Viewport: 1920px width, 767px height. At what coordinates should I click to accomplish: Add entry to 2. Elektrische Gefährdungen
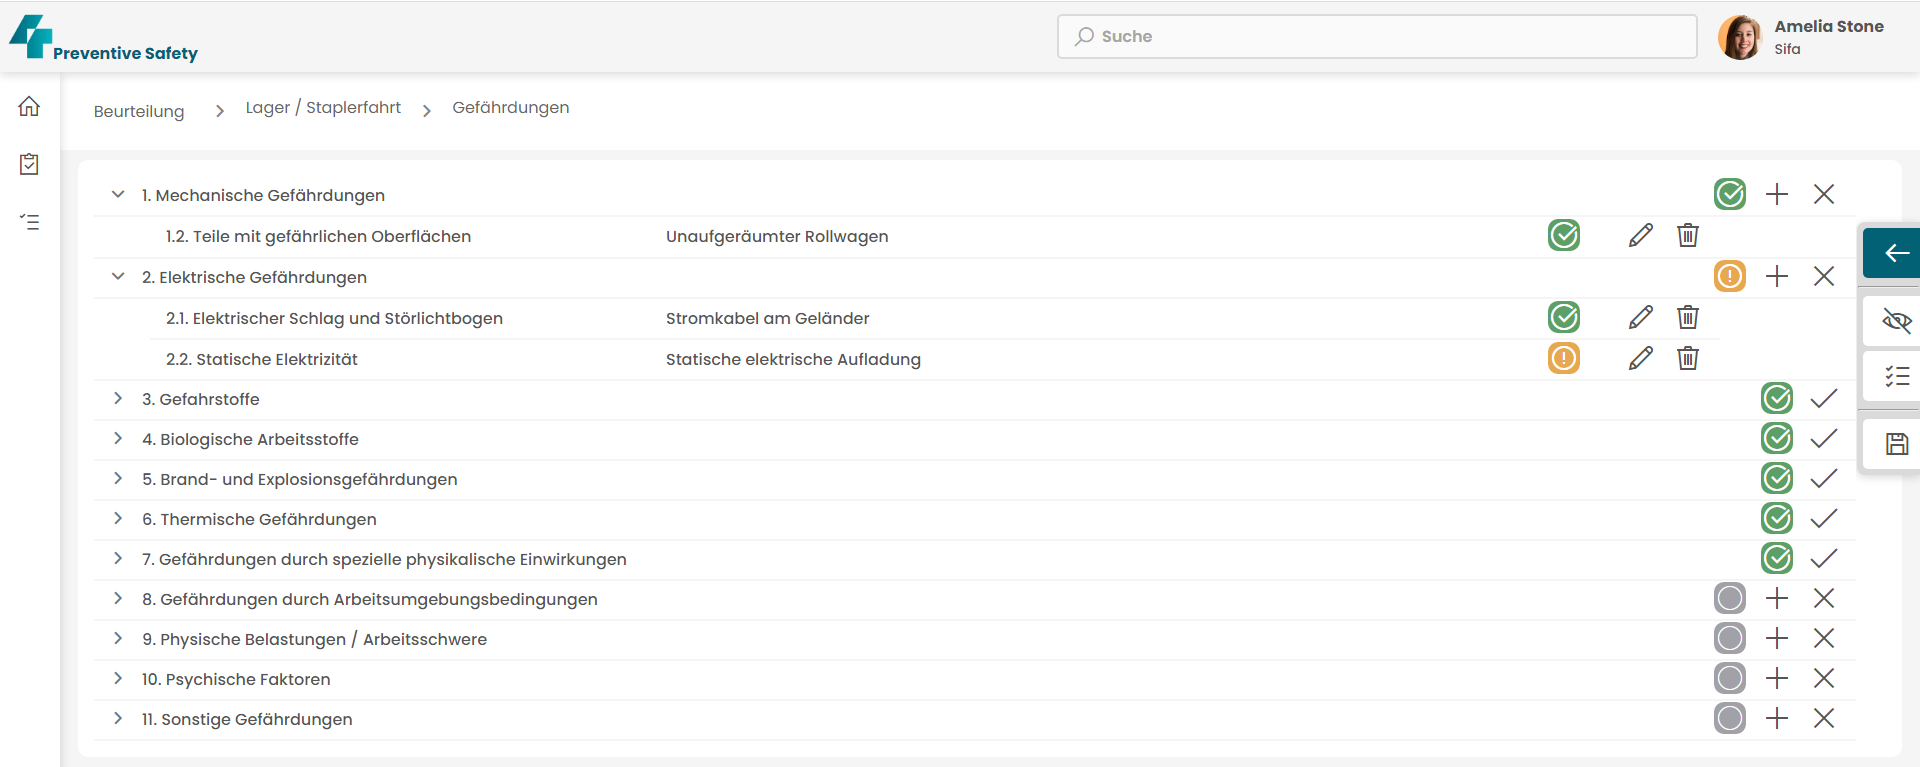coord(1777,276)
